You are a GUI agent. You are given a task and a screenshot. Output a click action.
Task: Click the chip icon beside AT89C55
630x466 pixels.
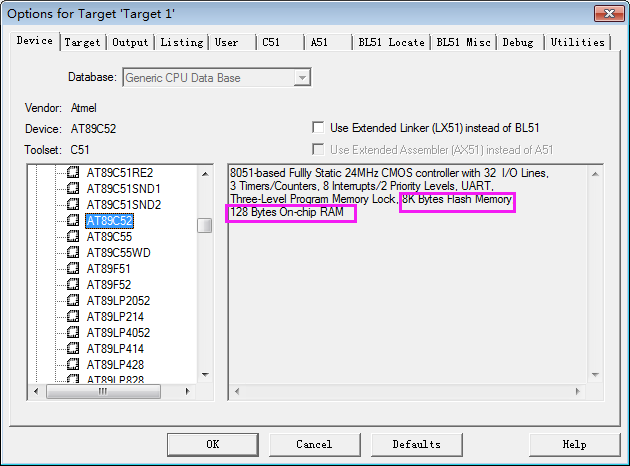point(73,237)
